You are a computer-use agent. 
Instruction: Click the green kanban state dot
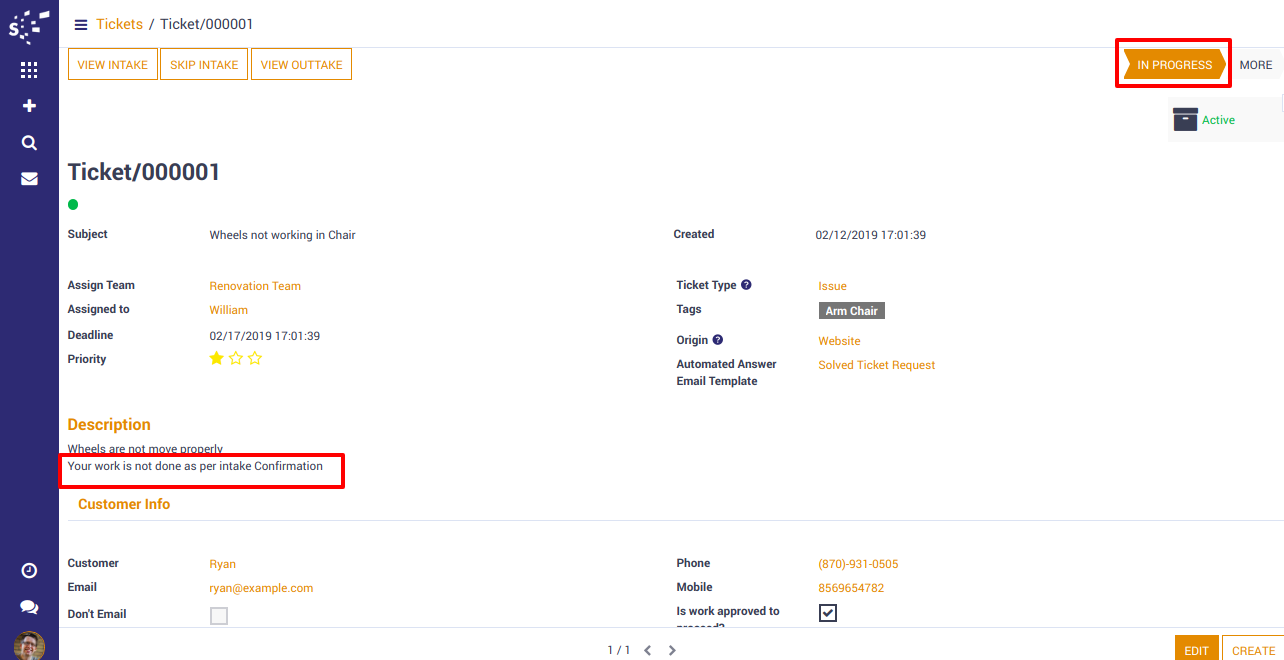click(x=73, y=205)
